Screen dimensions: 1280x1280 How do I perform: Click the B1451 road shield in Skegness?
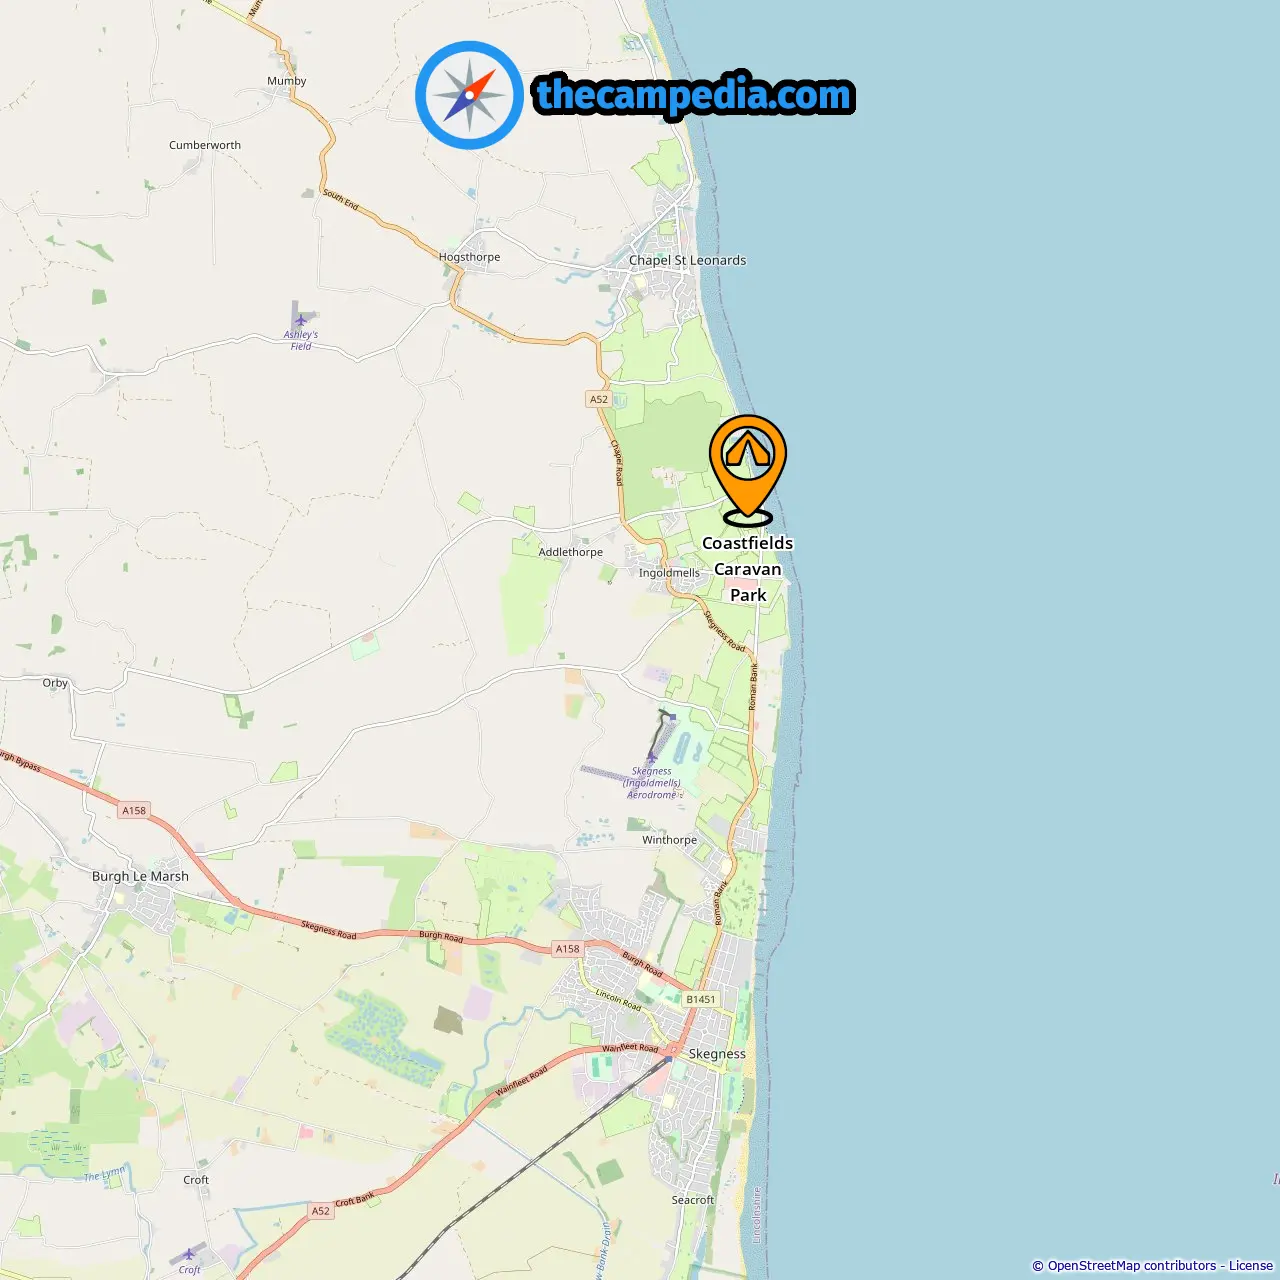coord(701,999)
